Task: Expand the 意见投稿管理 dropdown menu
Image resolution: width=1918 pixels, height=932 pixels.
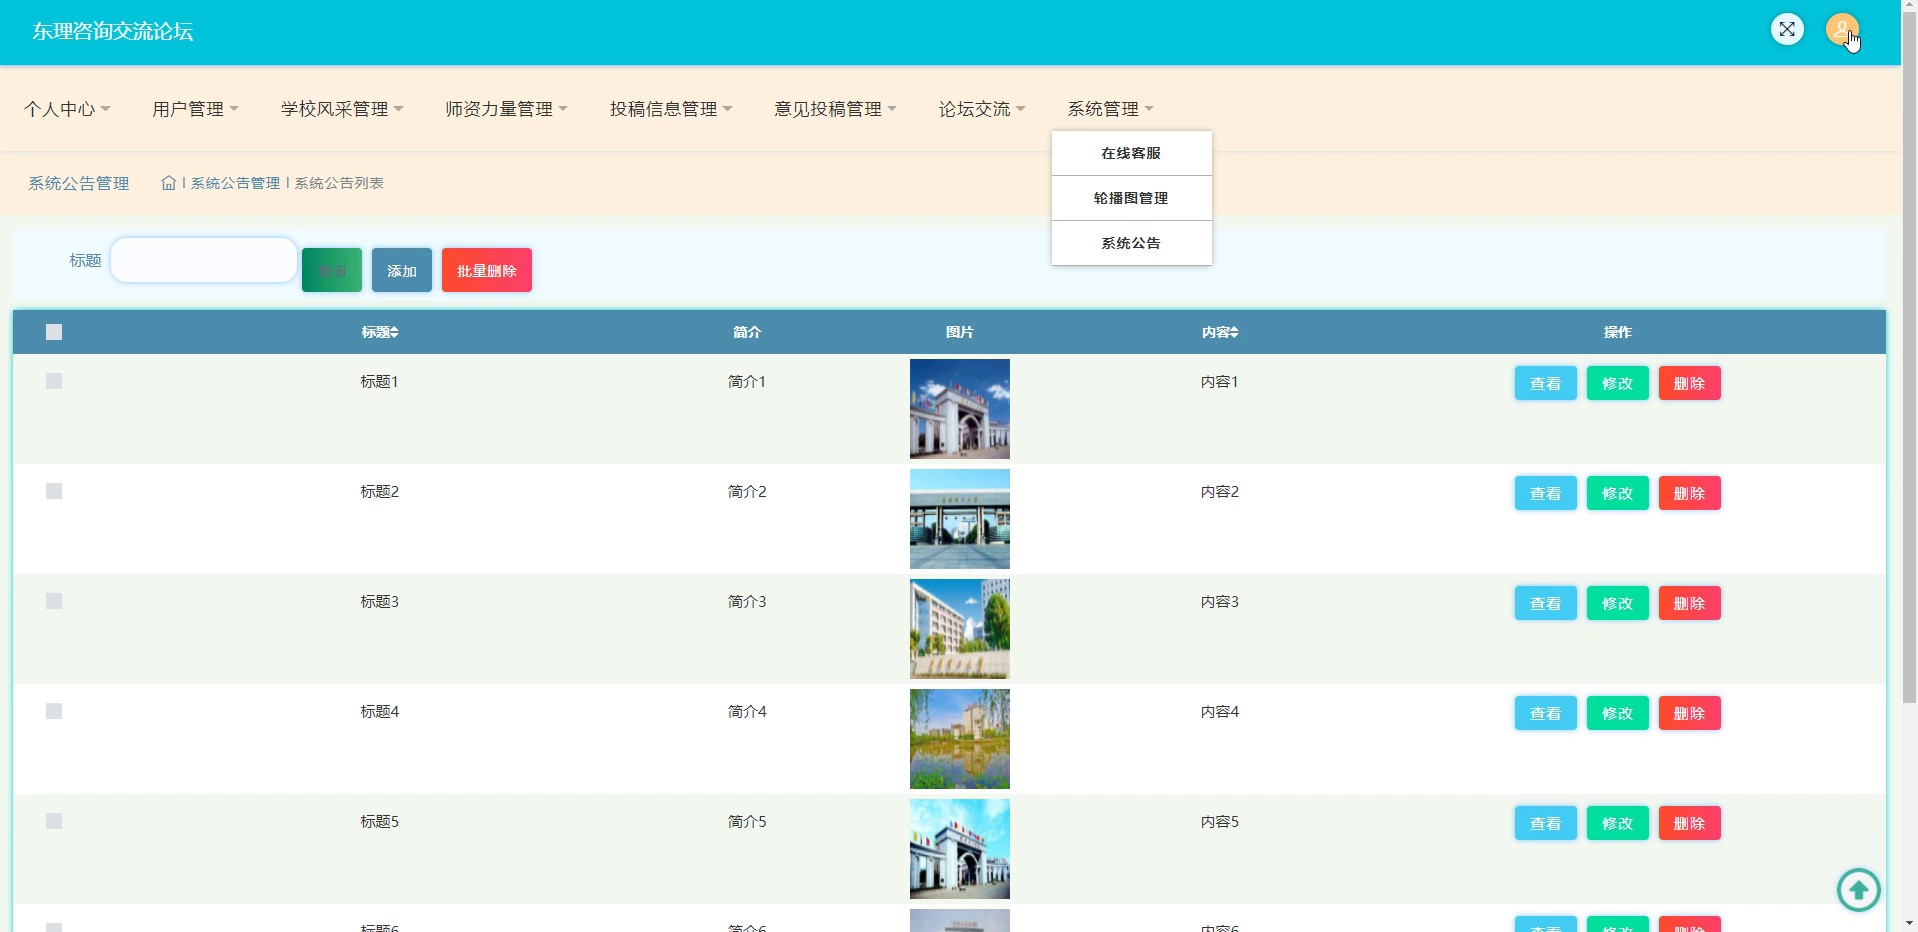Action: click(x=835, y=109)
